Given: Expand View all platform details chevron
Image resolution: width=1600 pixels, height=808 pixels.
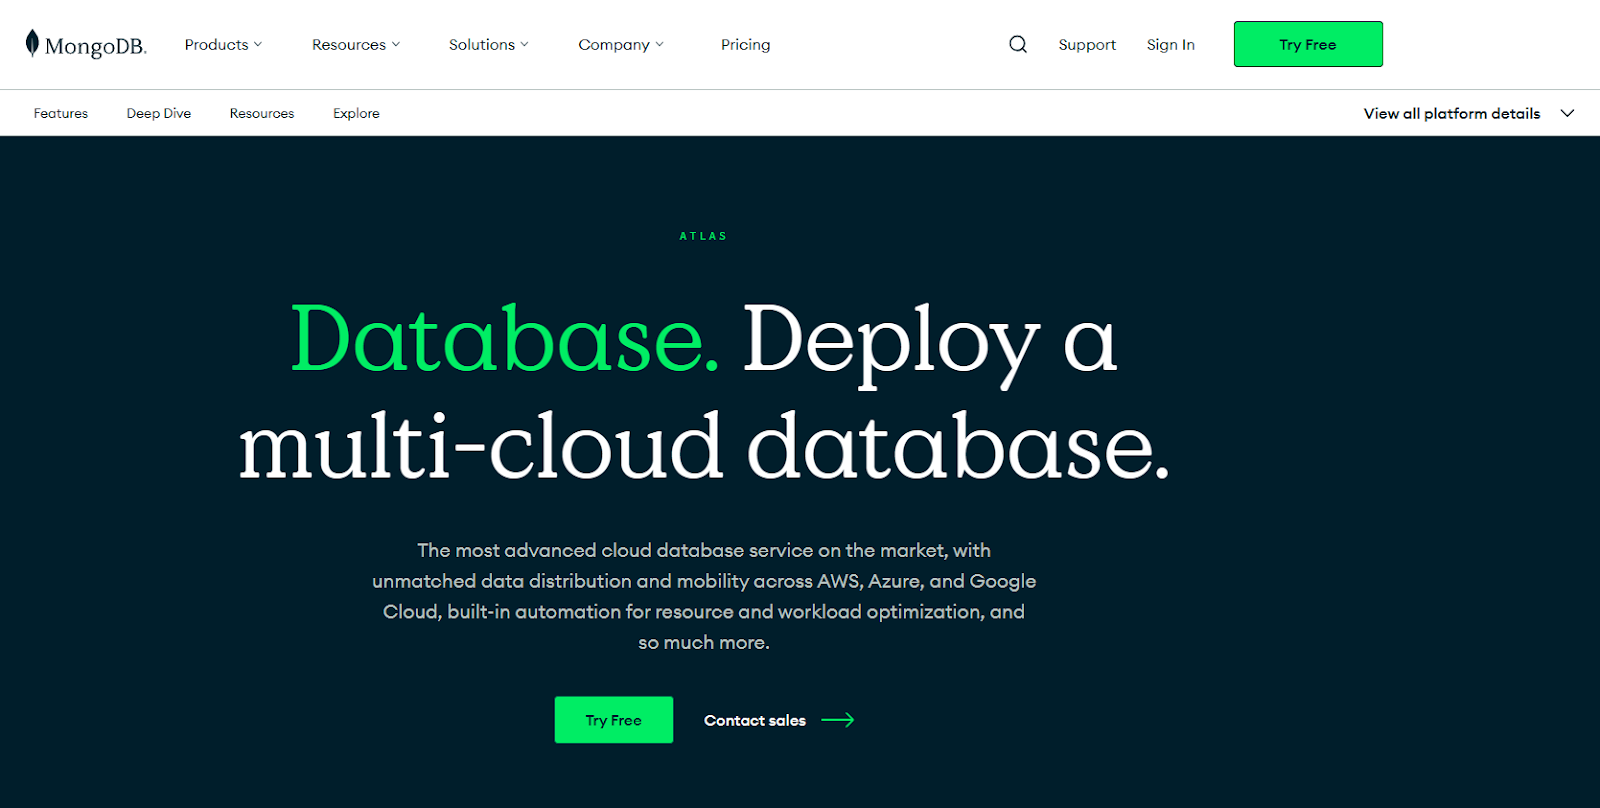Looking at the screenshot, I should [x=1567, y=113].
